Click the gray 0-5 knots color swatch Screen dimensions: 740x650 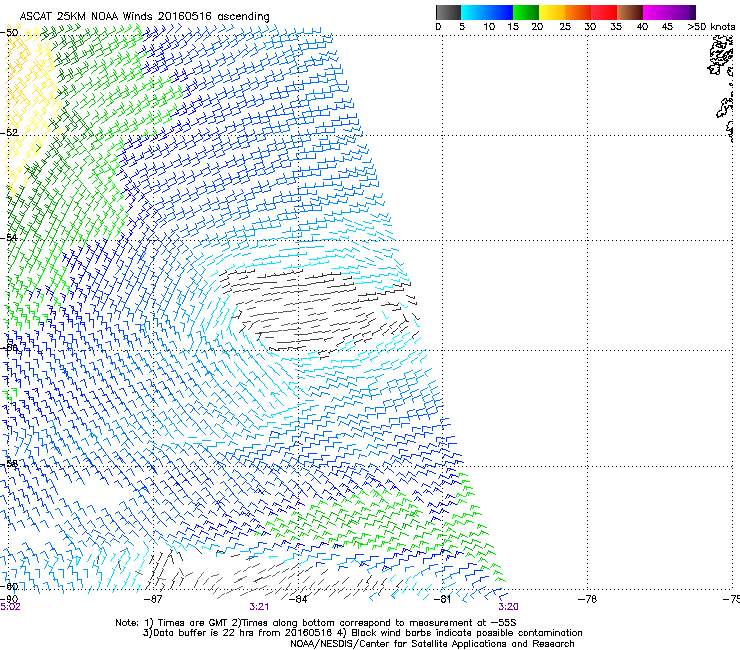[x=448, y=12]
